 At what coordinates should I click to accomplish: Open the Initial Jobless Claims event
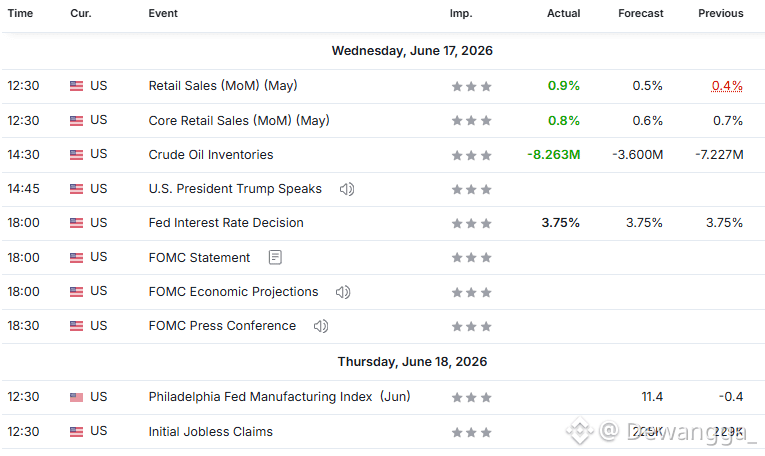pyautogui.click(x=211, y=432)
